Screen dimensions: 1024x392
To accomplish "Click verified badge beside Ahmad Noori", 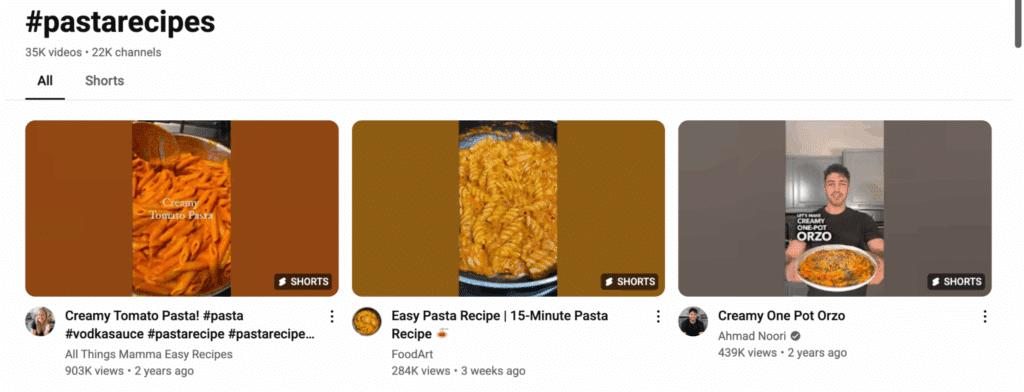I will coord(795,336).
